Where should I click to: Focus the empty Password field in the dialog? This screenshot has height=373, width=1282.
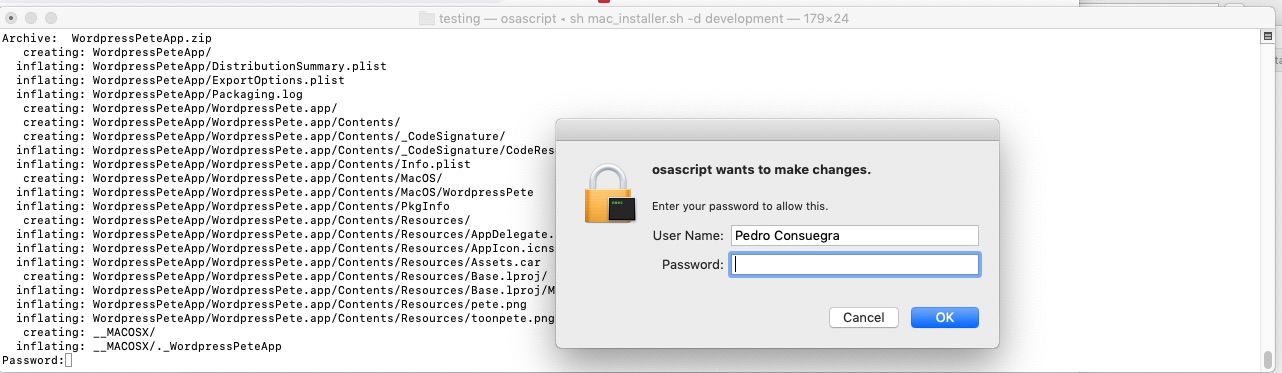click(x=854, y=264)
